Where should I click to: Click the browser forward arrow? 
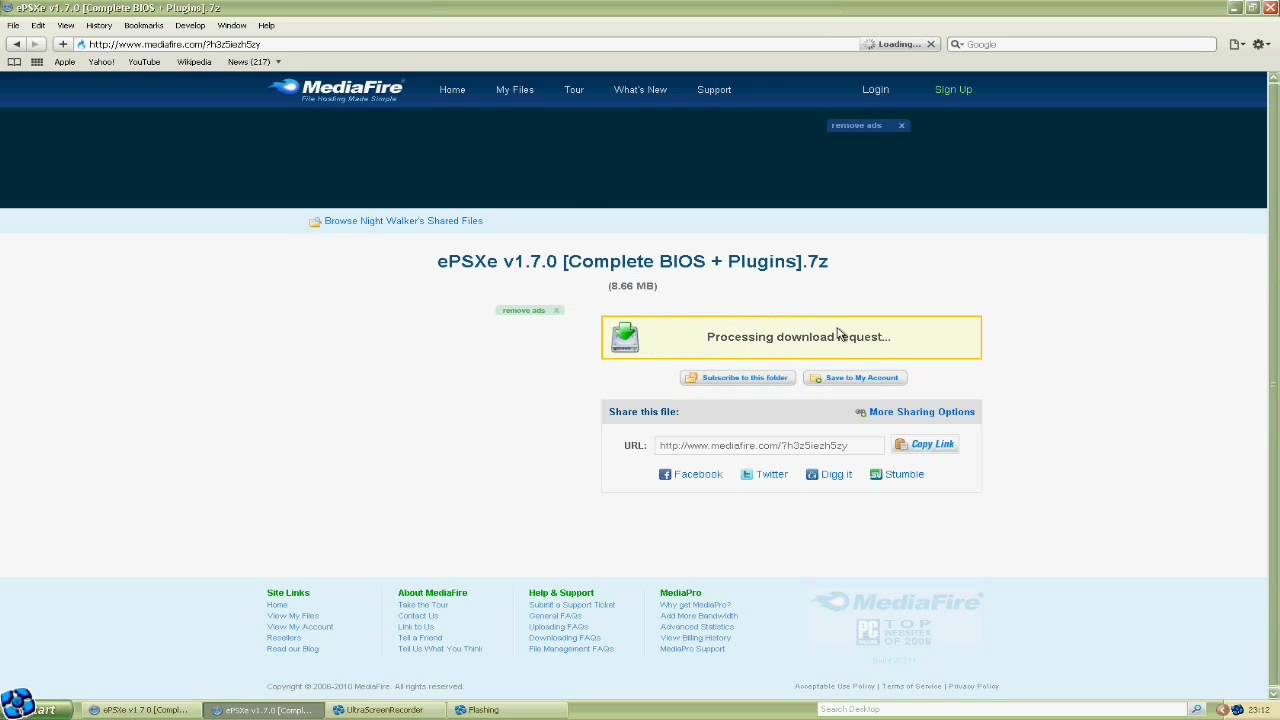35,44
